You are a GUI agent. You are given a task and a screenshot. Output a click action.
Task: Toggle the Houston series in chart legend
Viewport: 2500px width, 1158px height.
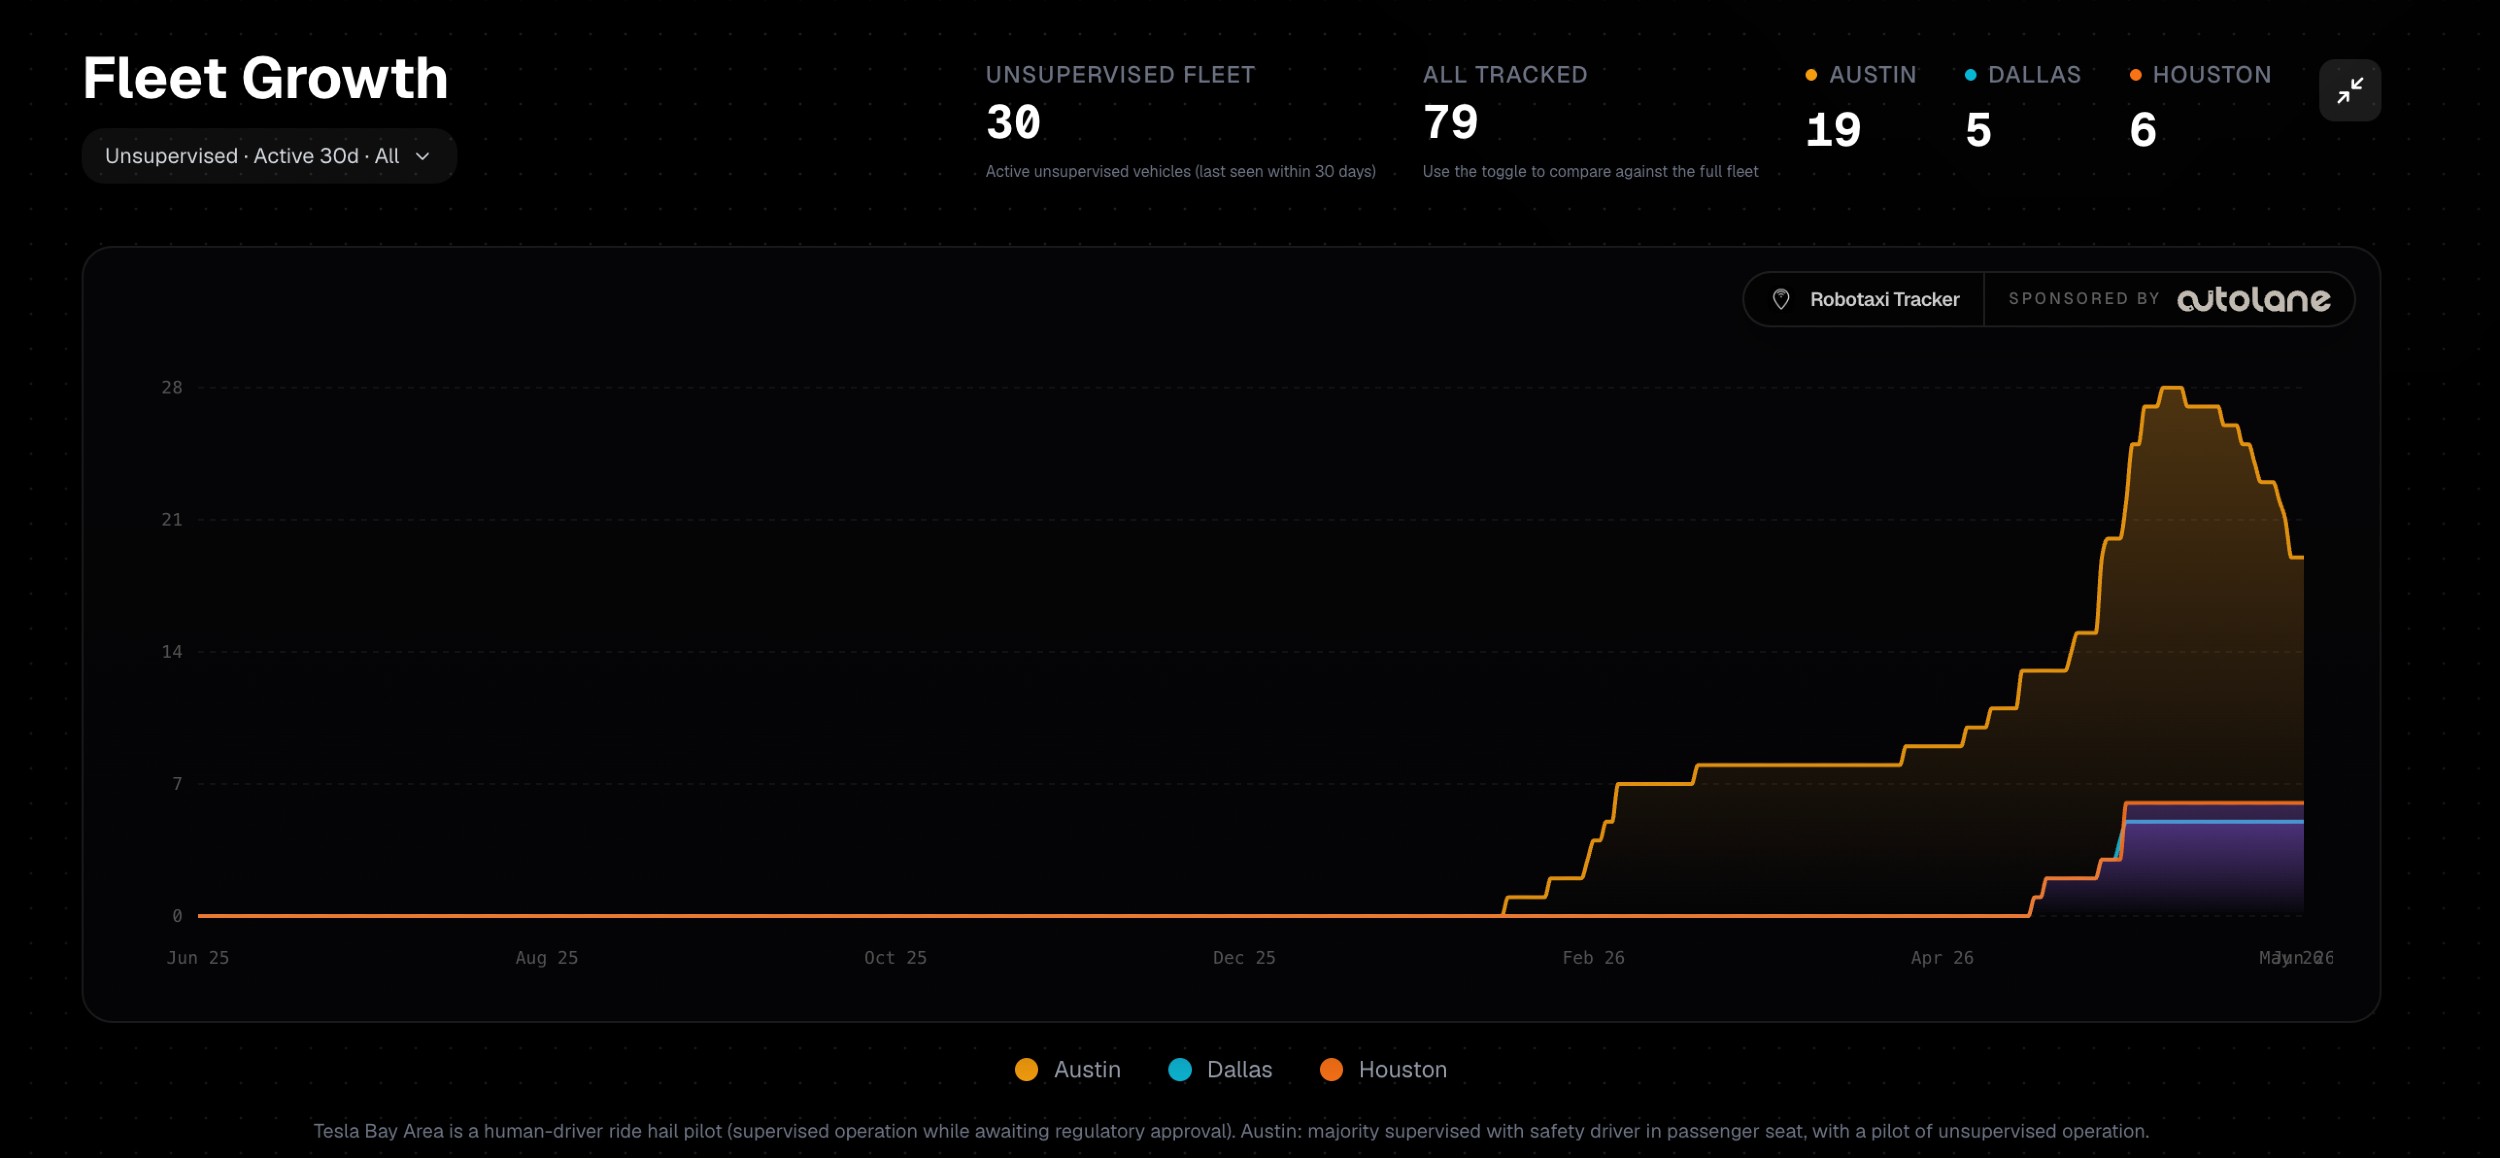tap(1383, 1069)
